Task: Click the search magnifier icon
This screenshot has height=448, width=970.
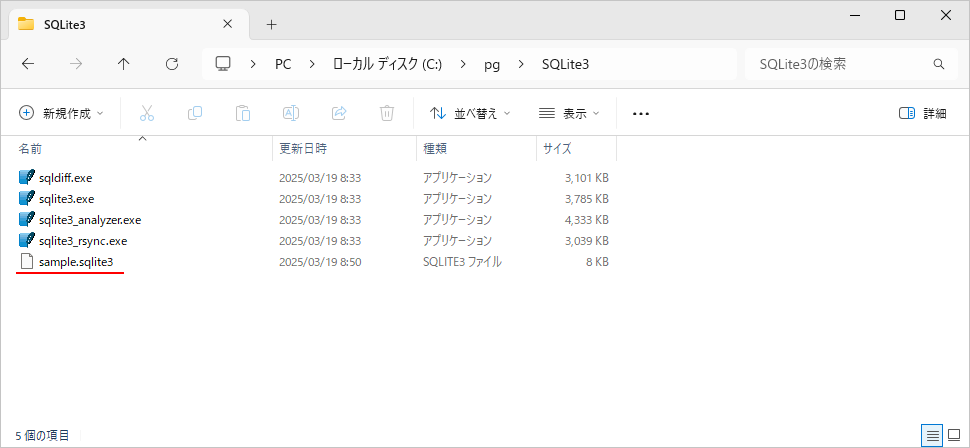Action: click(938, 64)
